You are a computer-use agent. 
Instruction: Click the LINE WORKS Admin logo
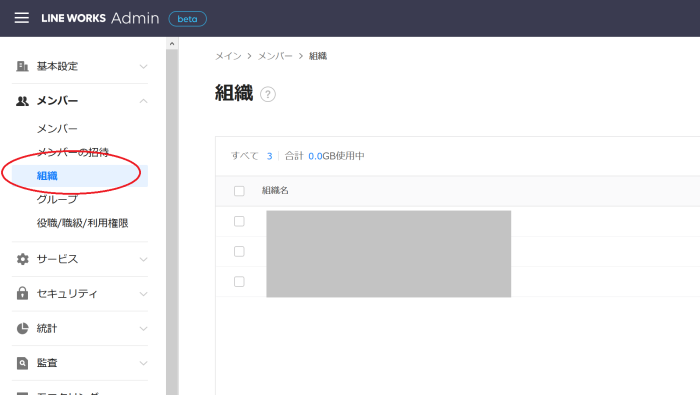click(100, 18)
